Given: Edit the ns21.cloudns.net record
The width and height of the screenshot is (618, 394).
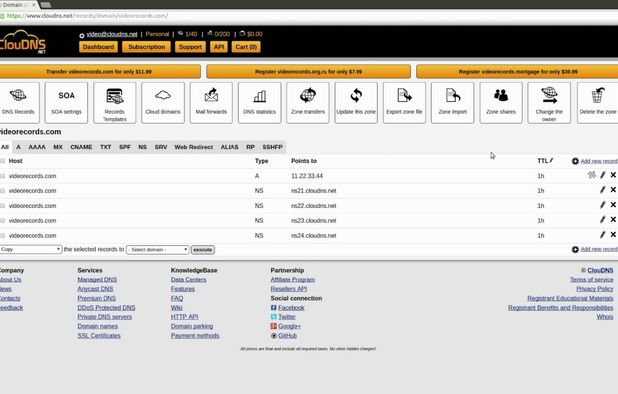Looking at the screenshot, I should (603, 190).
